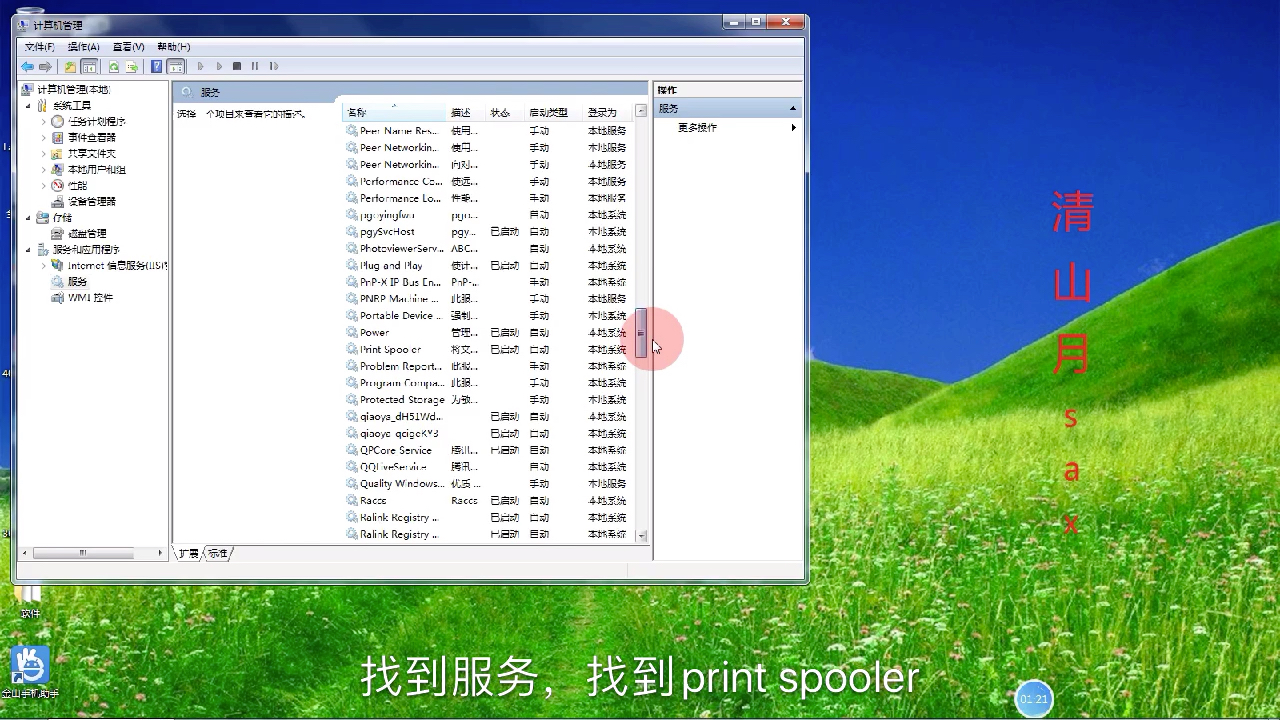Open the 帮助(H) menu
Viewport: 1280px width, 720px height.
[x=173, y=47]
